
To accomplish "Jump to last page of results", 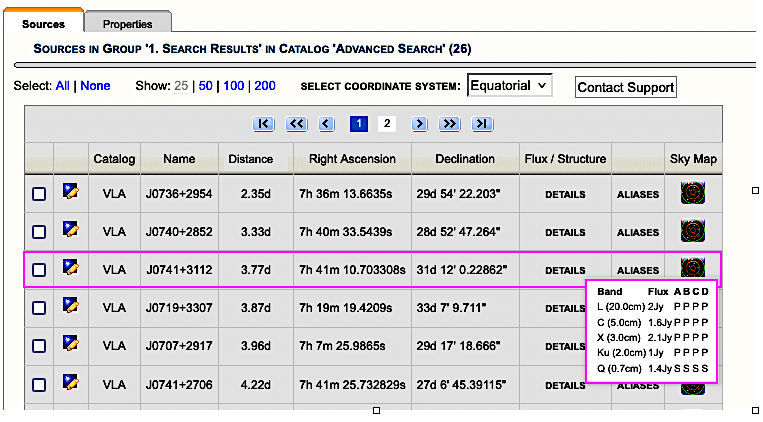I will (483, 123).
